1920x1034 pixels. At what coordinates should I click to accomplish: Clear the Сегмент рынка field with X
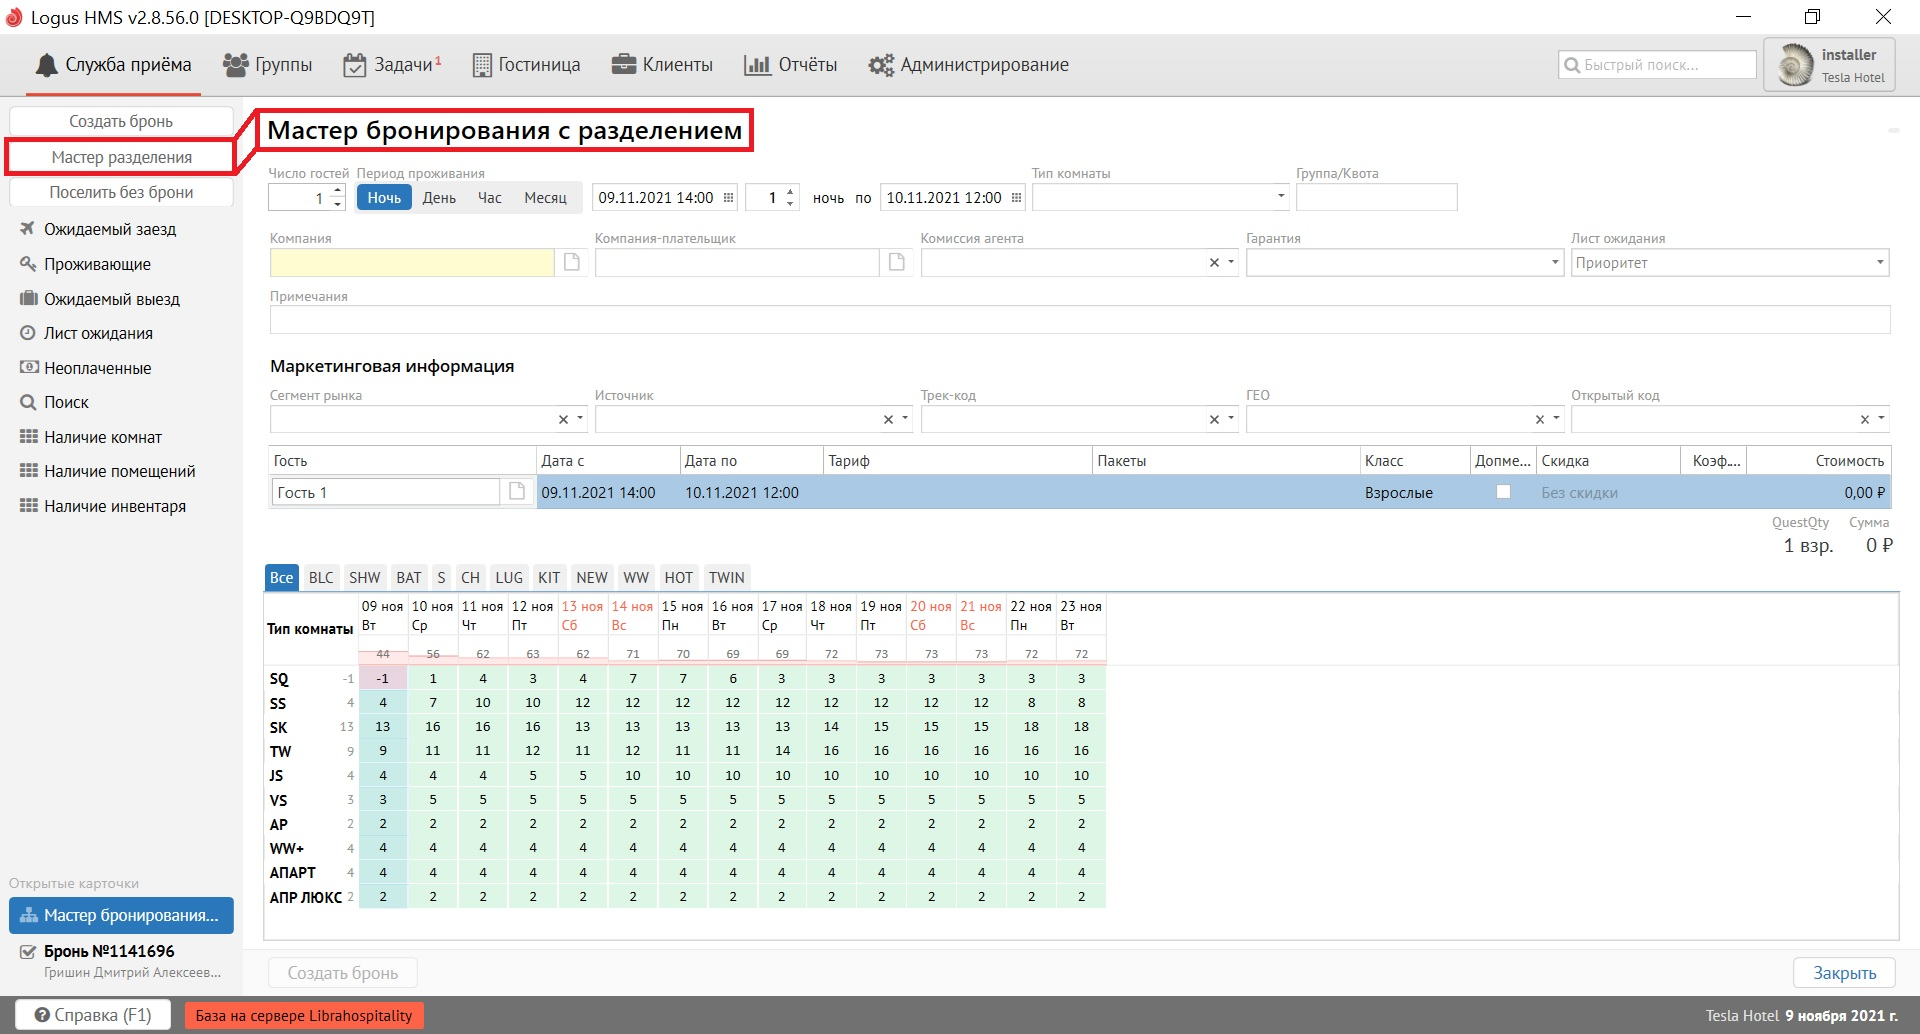(563, 420)
